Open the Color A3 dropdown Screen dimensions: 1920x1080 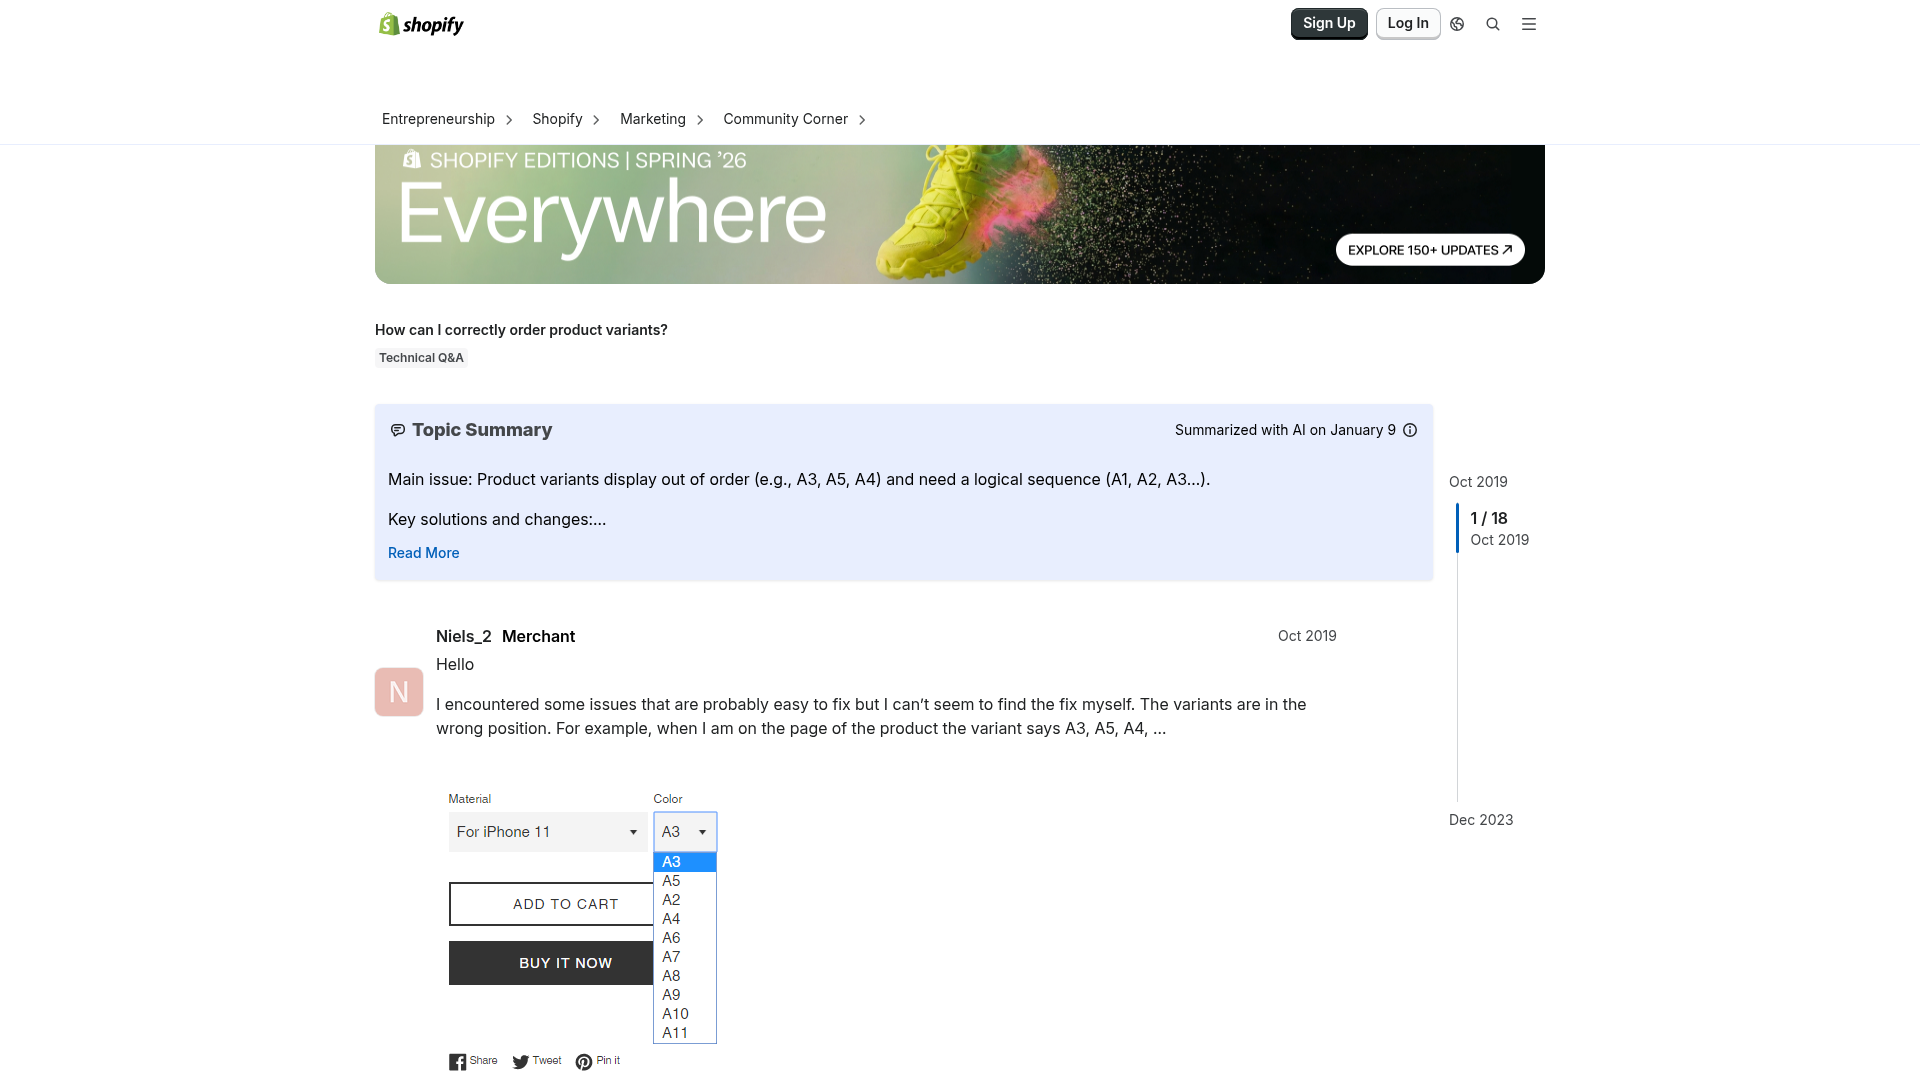coord(685,832)
